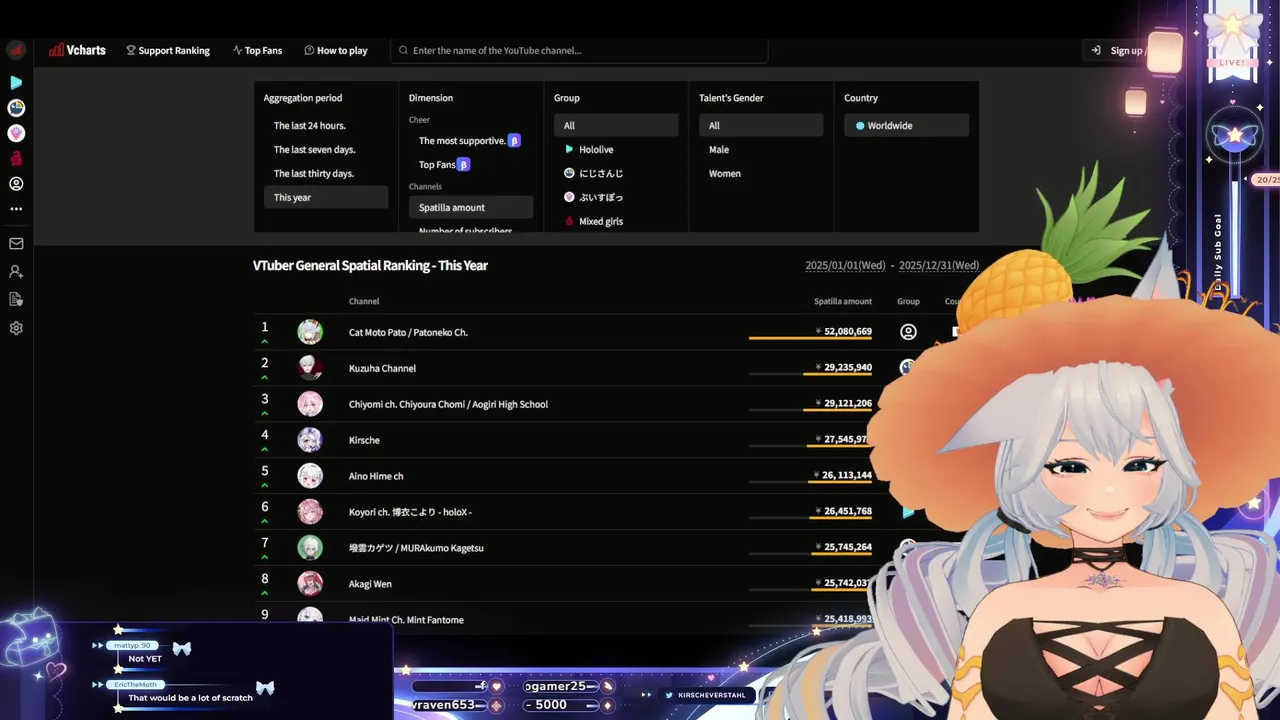Open the Support Ranking tab
The image size is (1280, 720).
click(x=168, y=50)
